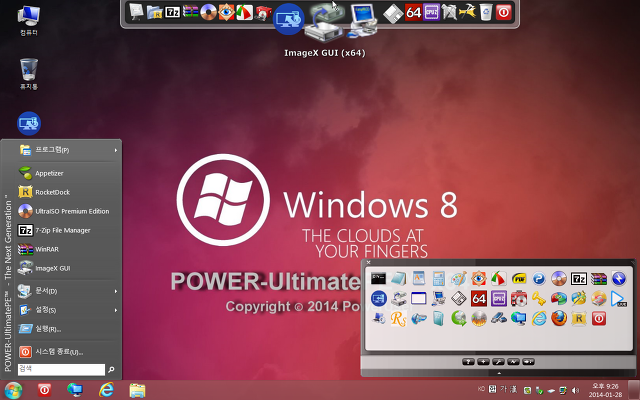Click the start menu search field
Image resolution: width=640 pixels, height=400 pixels.
click(x=61, y=369)
